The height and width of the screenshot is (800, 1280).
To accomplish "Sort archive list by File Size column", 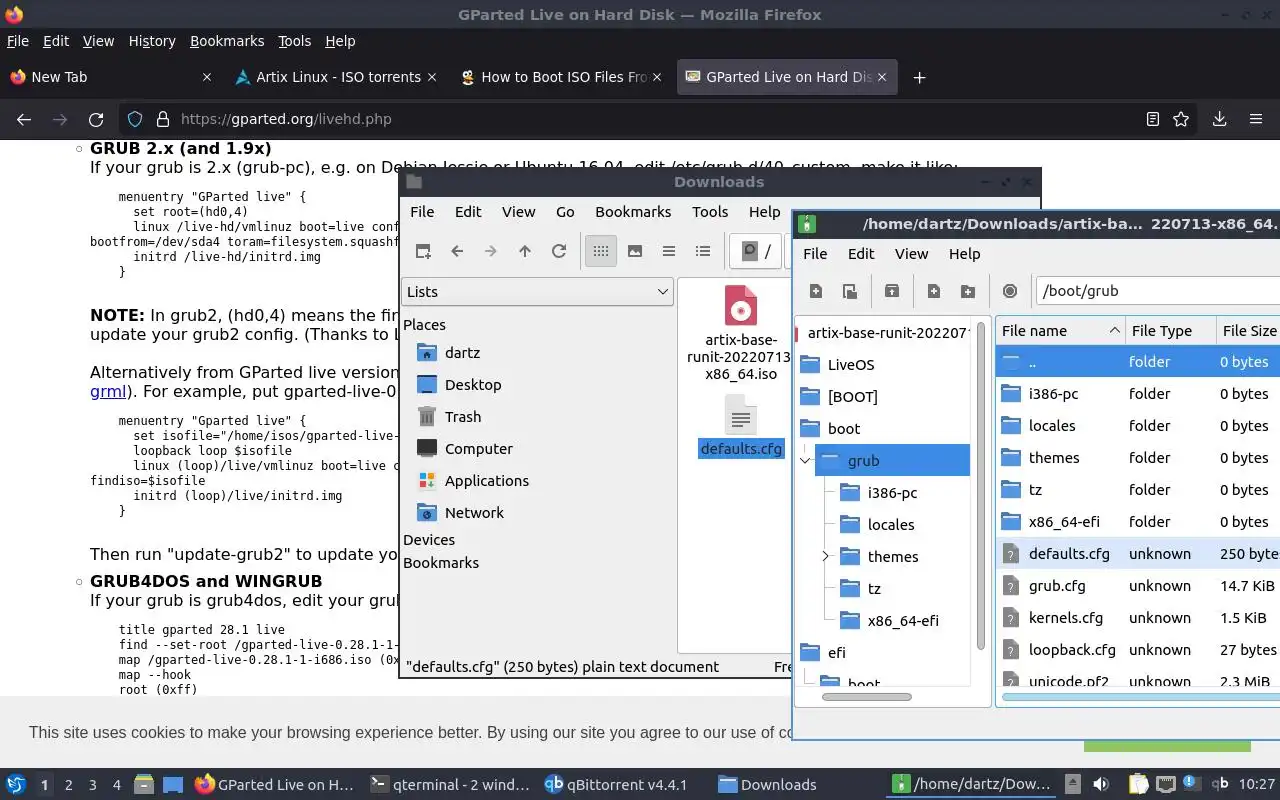I will 1248,331.
